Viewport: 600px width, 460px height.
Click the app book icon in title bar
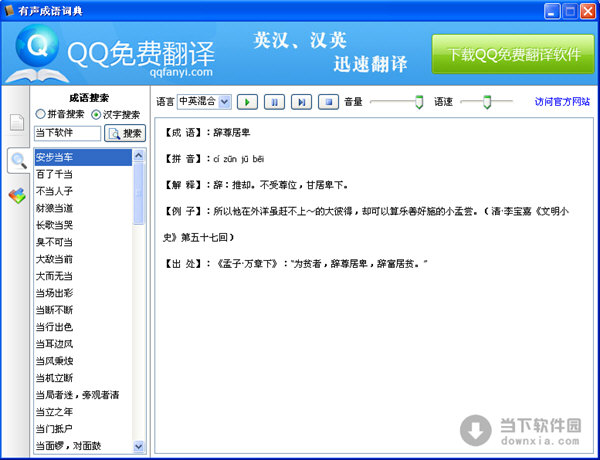[x=9, y=10]
